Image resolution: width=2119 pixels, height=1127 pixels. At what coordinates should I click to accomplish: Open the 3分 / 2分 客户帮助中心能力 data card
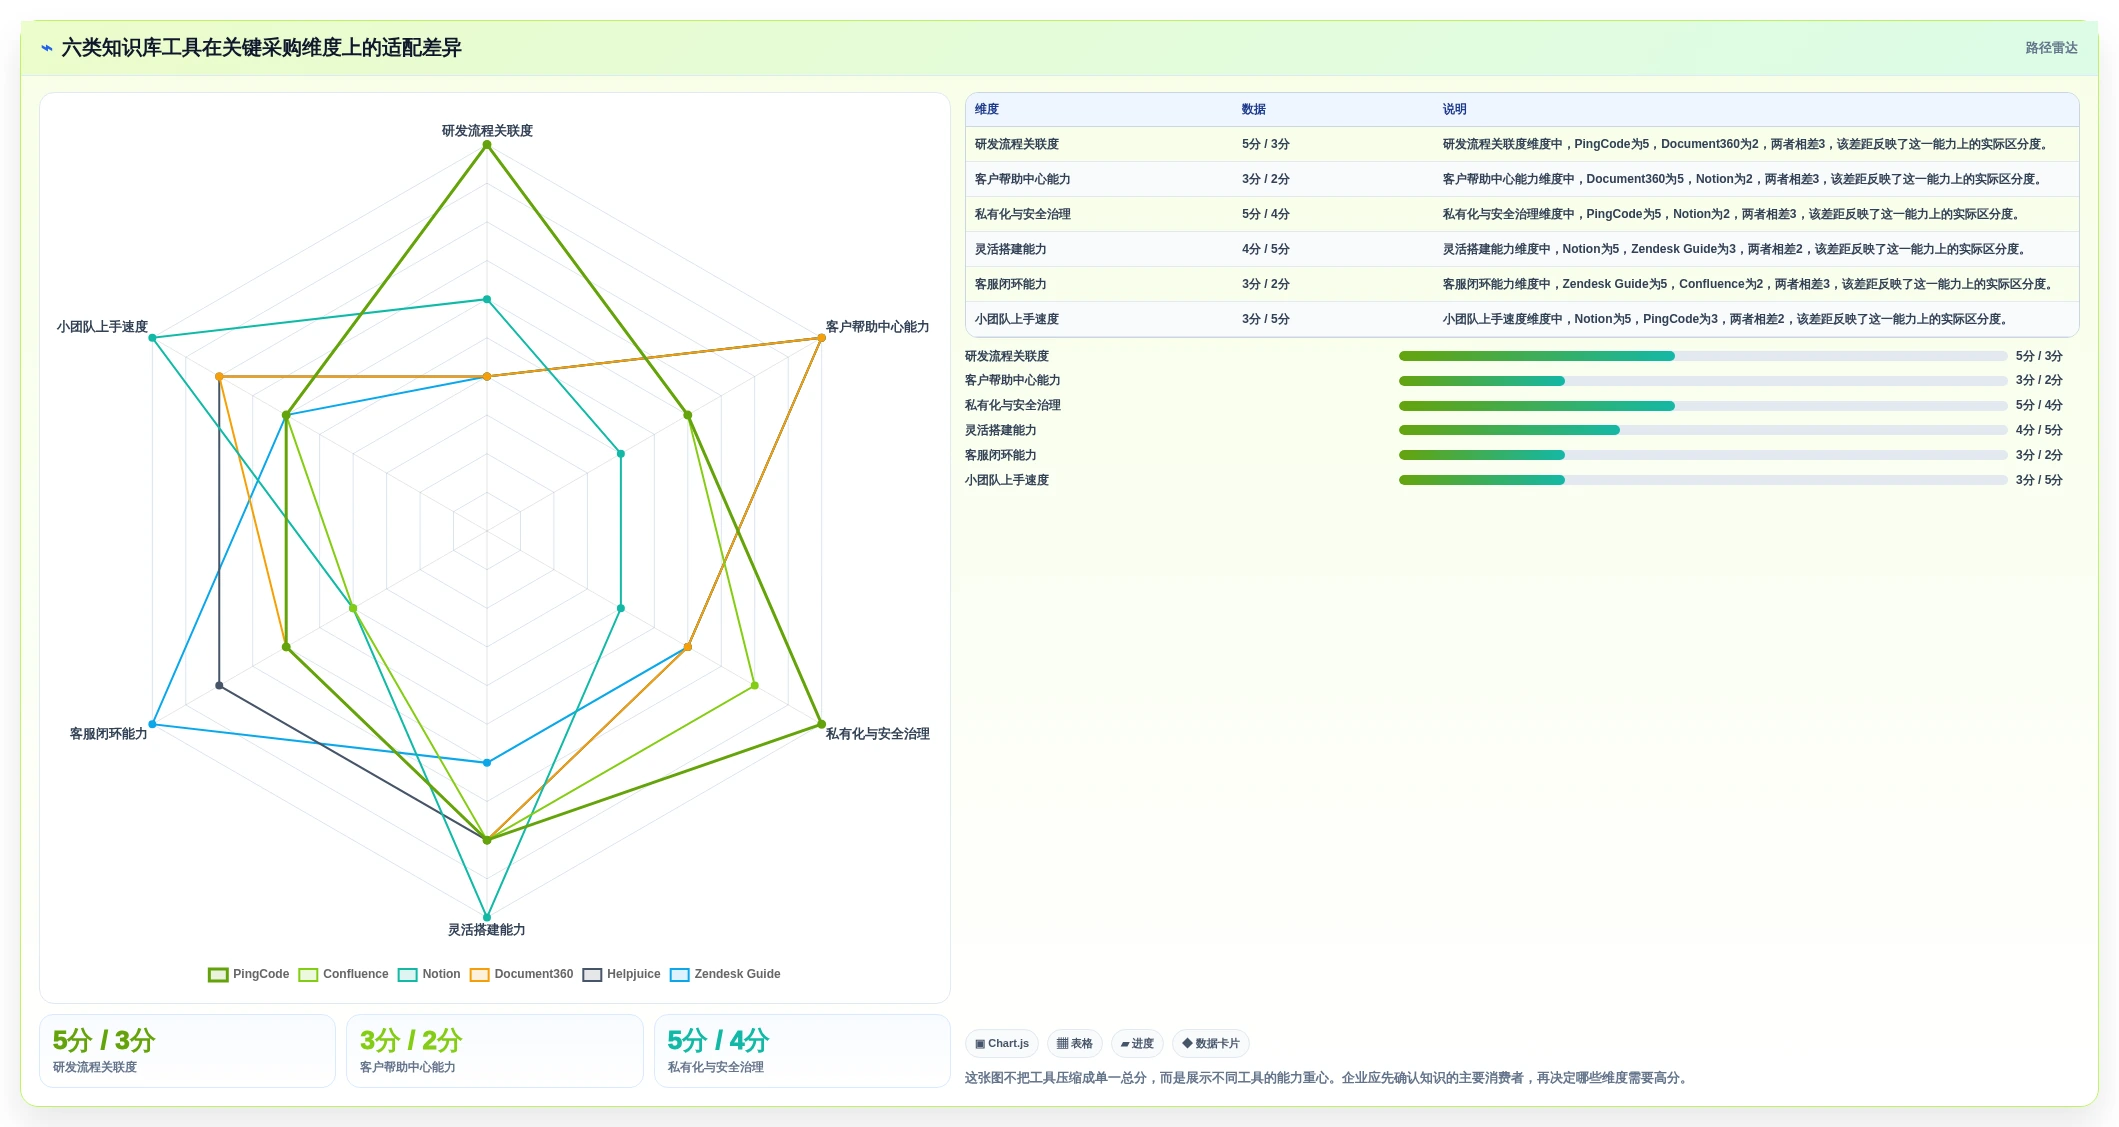coord(494,1051)
